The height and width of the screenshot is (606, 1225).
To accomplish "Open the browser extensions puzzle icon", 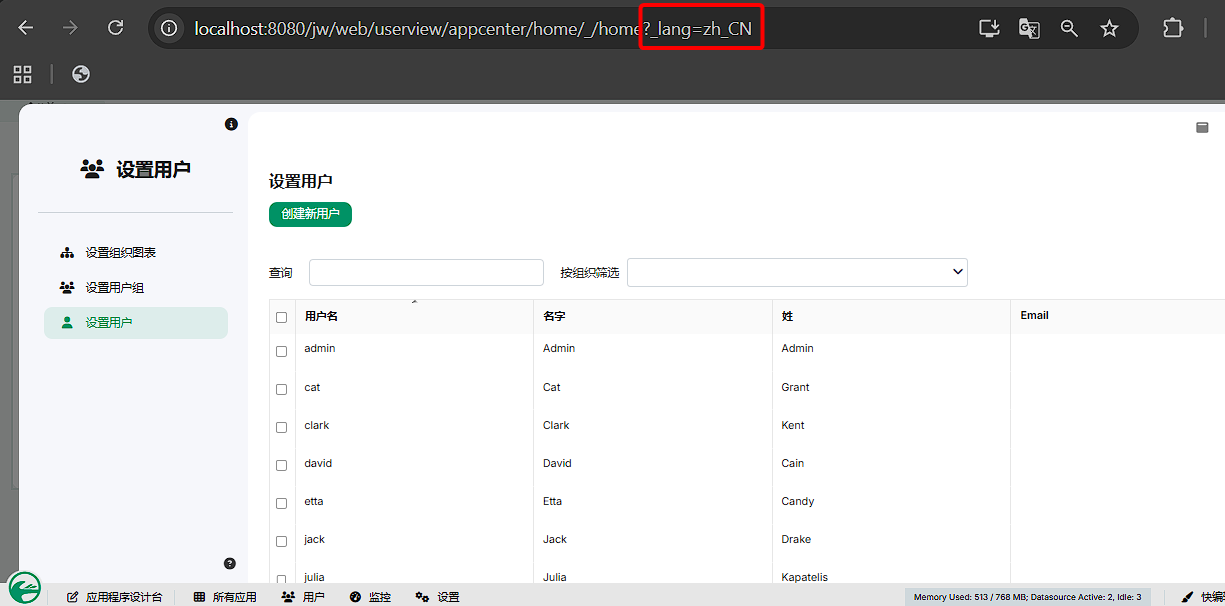I will point(1173,28).
